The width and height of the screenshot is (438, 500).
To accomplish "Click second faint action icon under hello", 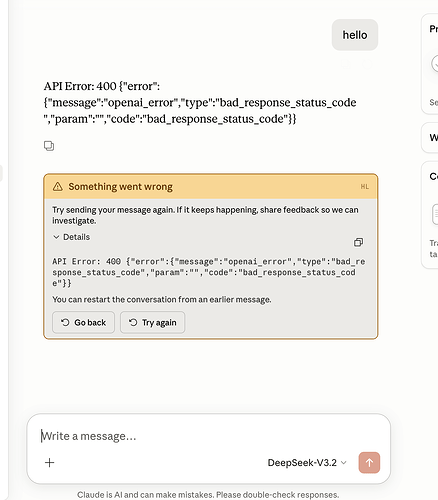I will pyautogui.click(x=367, y=64).
